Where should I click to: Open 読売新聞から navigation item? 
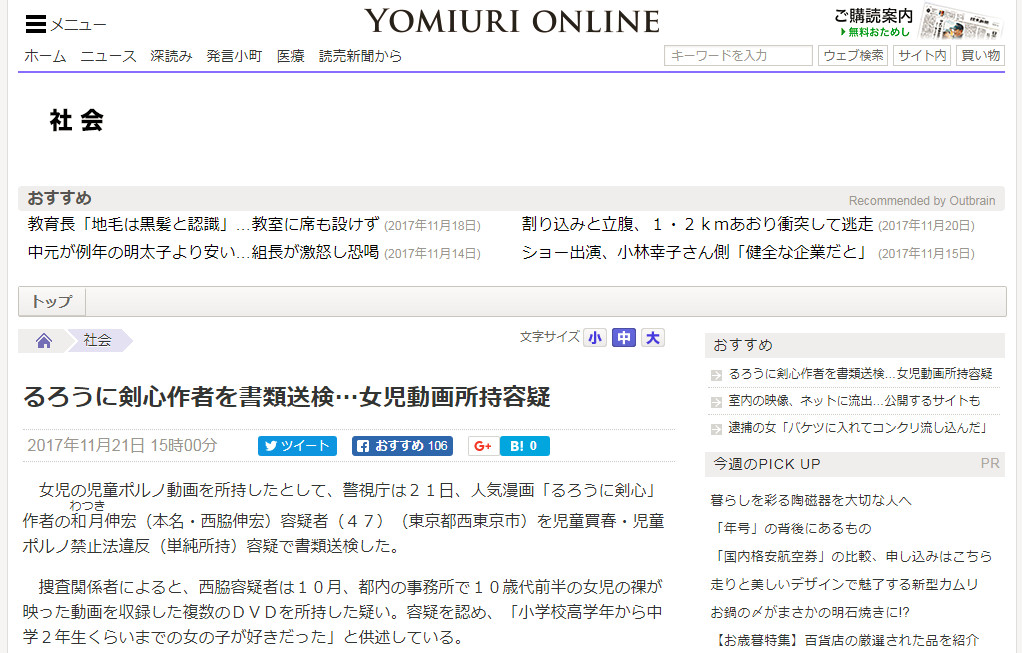pos(360,57)
